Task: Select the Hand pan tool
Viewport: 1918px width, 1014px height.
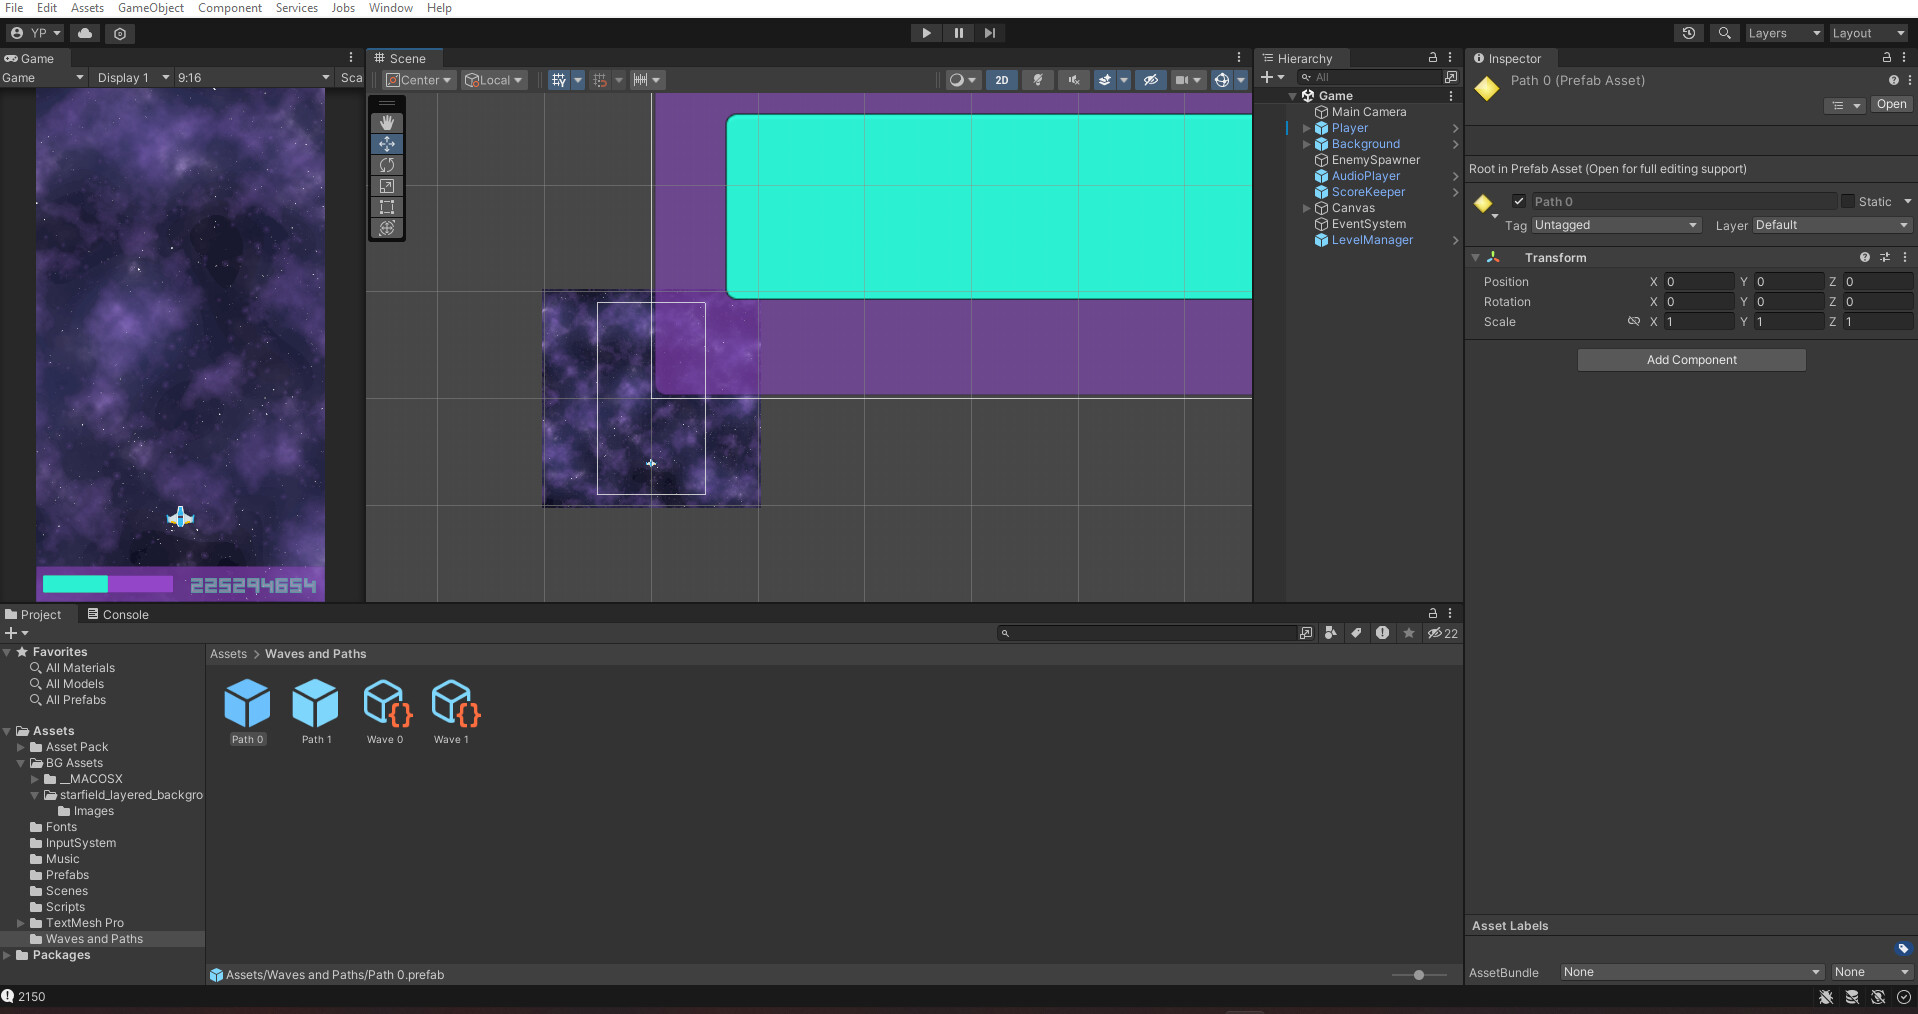Action: (387, 123)
